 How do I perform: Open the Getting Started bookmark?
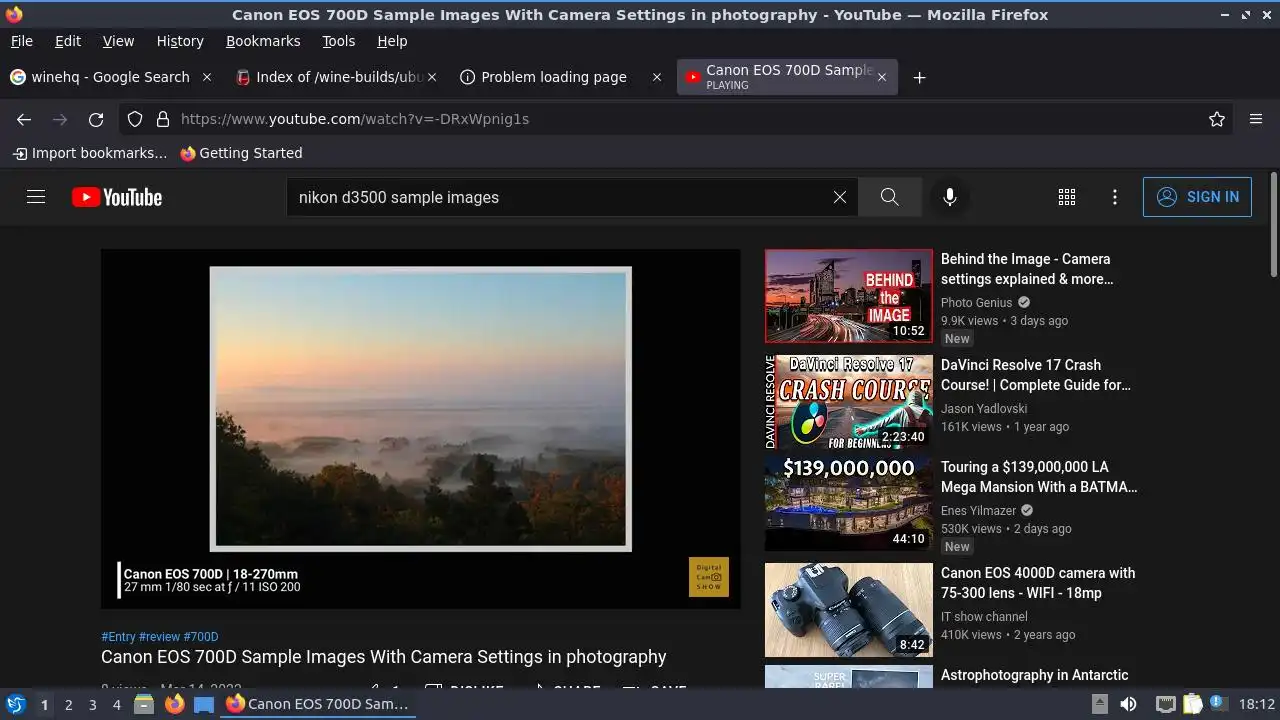pyautogui.click(x=241, y=153)
